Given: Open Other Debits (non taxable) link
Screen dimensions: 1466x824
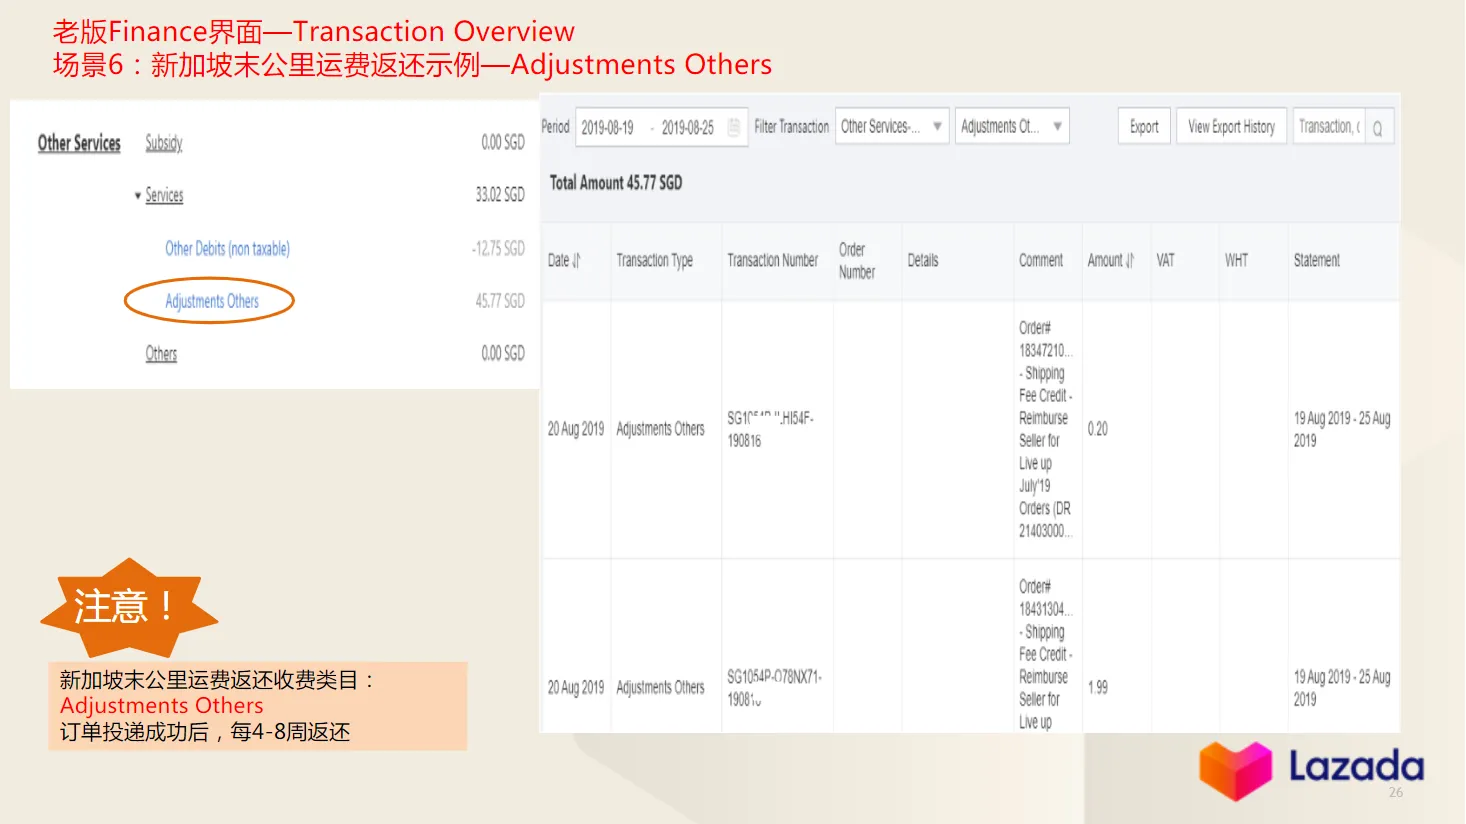Looking at the screenshot, I should click(x=227, y=249).
